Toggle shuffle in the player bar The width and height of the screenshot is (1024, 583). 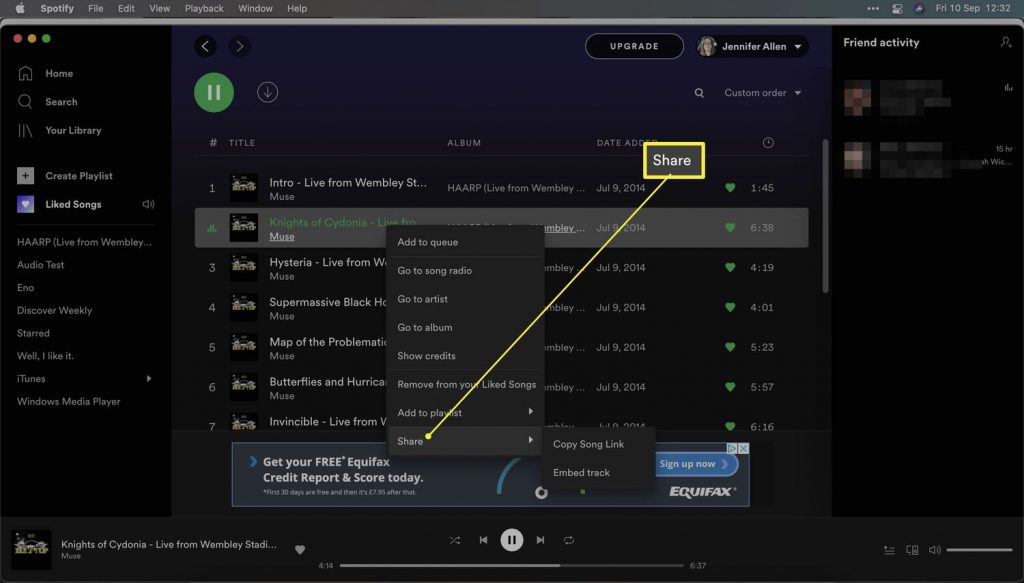coord(455,540)
